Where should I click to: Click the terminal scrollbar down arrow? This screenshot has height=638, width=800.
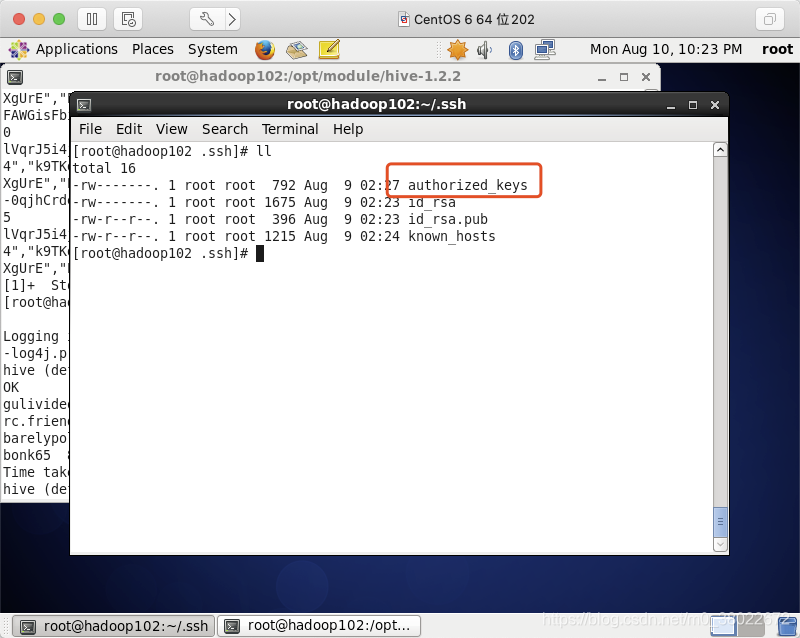tap(720, 545)
